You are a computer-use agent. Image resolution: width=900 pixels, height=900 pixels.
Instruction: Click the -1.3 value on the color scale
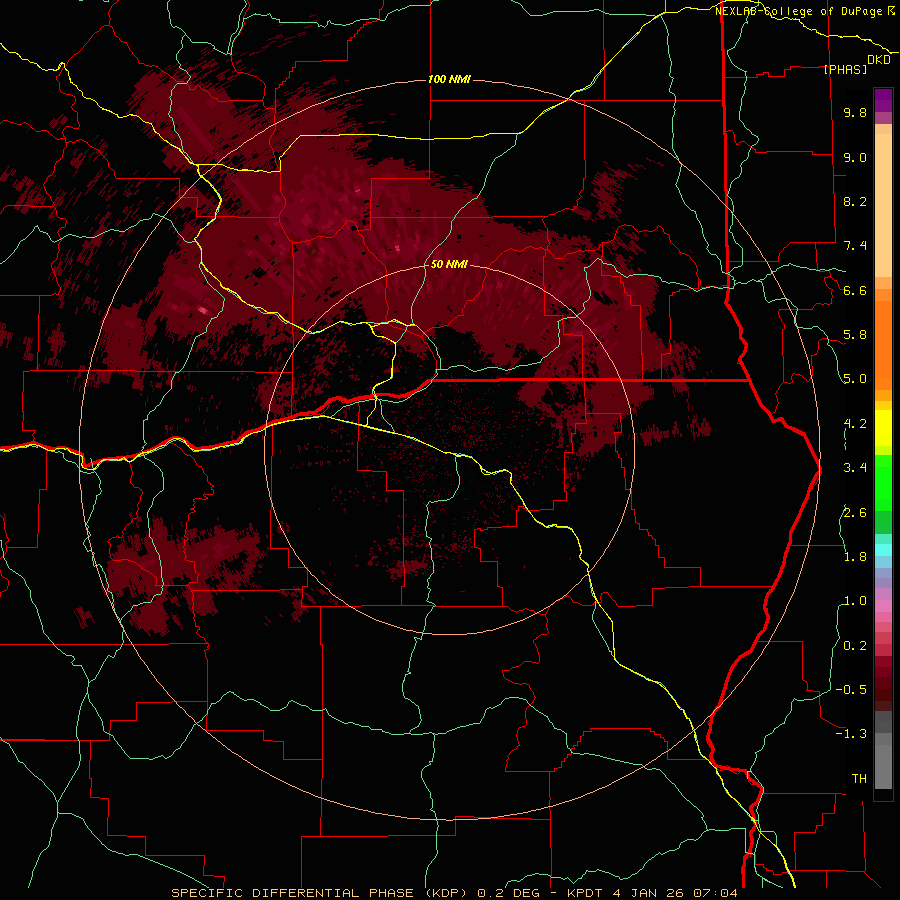coord(851,734)
